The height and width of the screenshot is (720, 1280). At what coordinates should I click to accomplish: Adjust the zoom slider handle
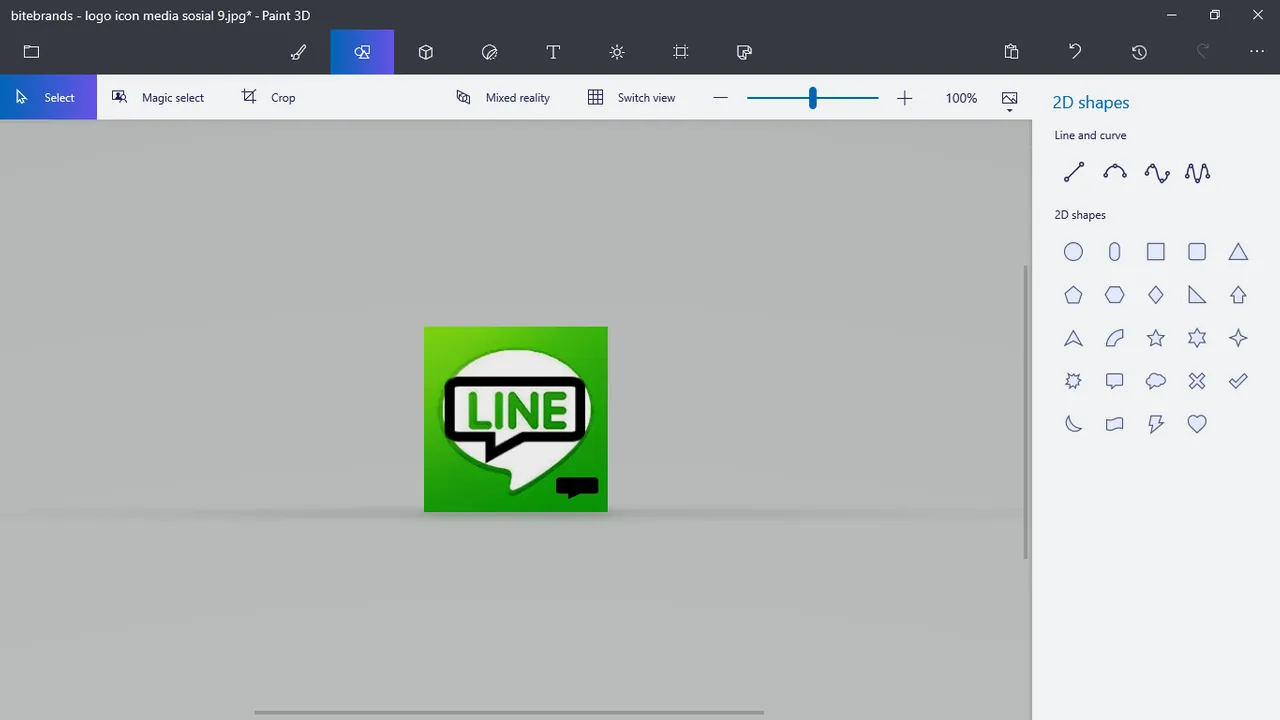(x=813, y=97)
